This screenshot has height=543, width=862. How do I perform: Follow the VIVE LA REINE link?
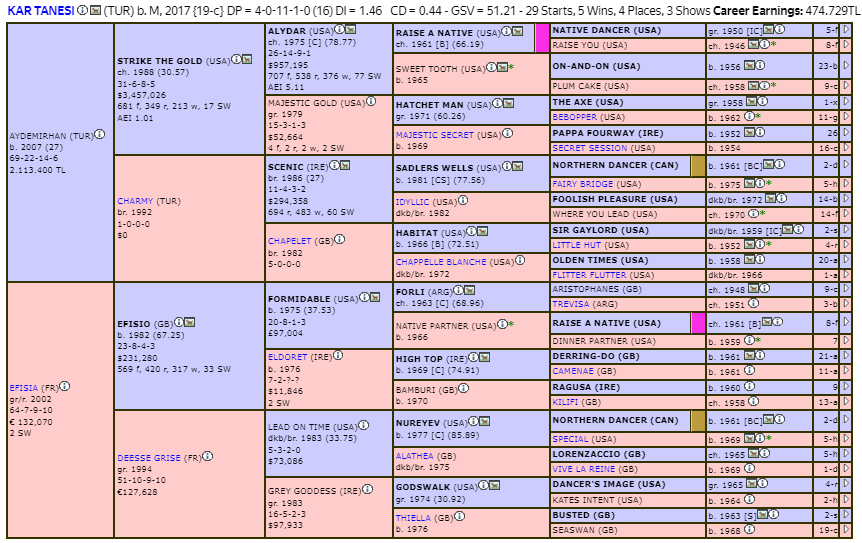[x=583, y=469]
